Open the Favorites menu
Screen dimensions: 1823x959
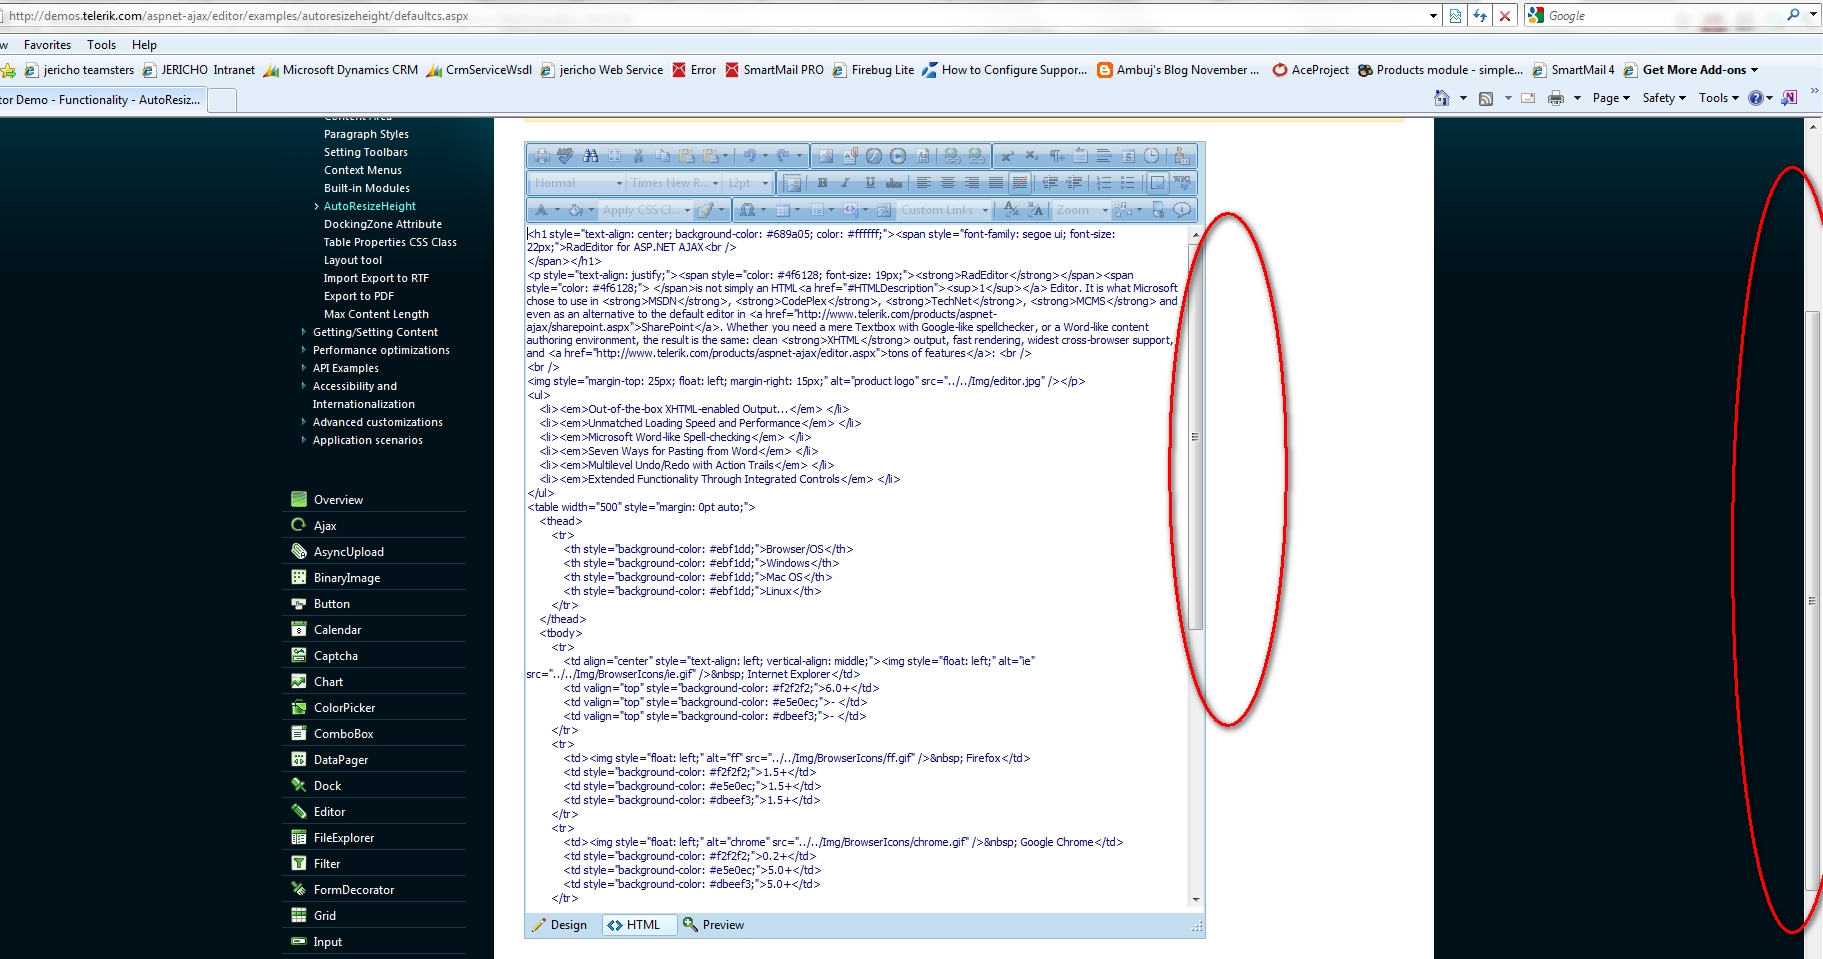pyautogui.click(x=47, y=45)
